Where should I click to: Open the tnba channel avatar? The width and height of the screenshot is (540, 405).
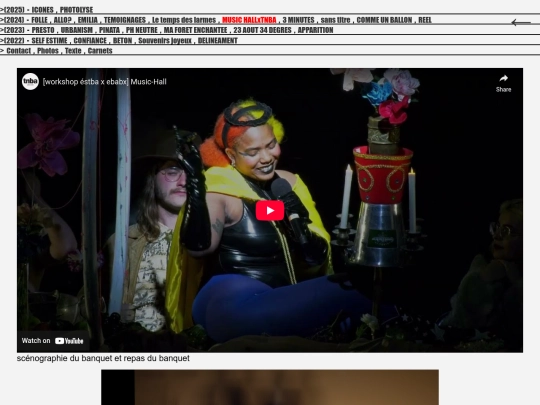30,82
